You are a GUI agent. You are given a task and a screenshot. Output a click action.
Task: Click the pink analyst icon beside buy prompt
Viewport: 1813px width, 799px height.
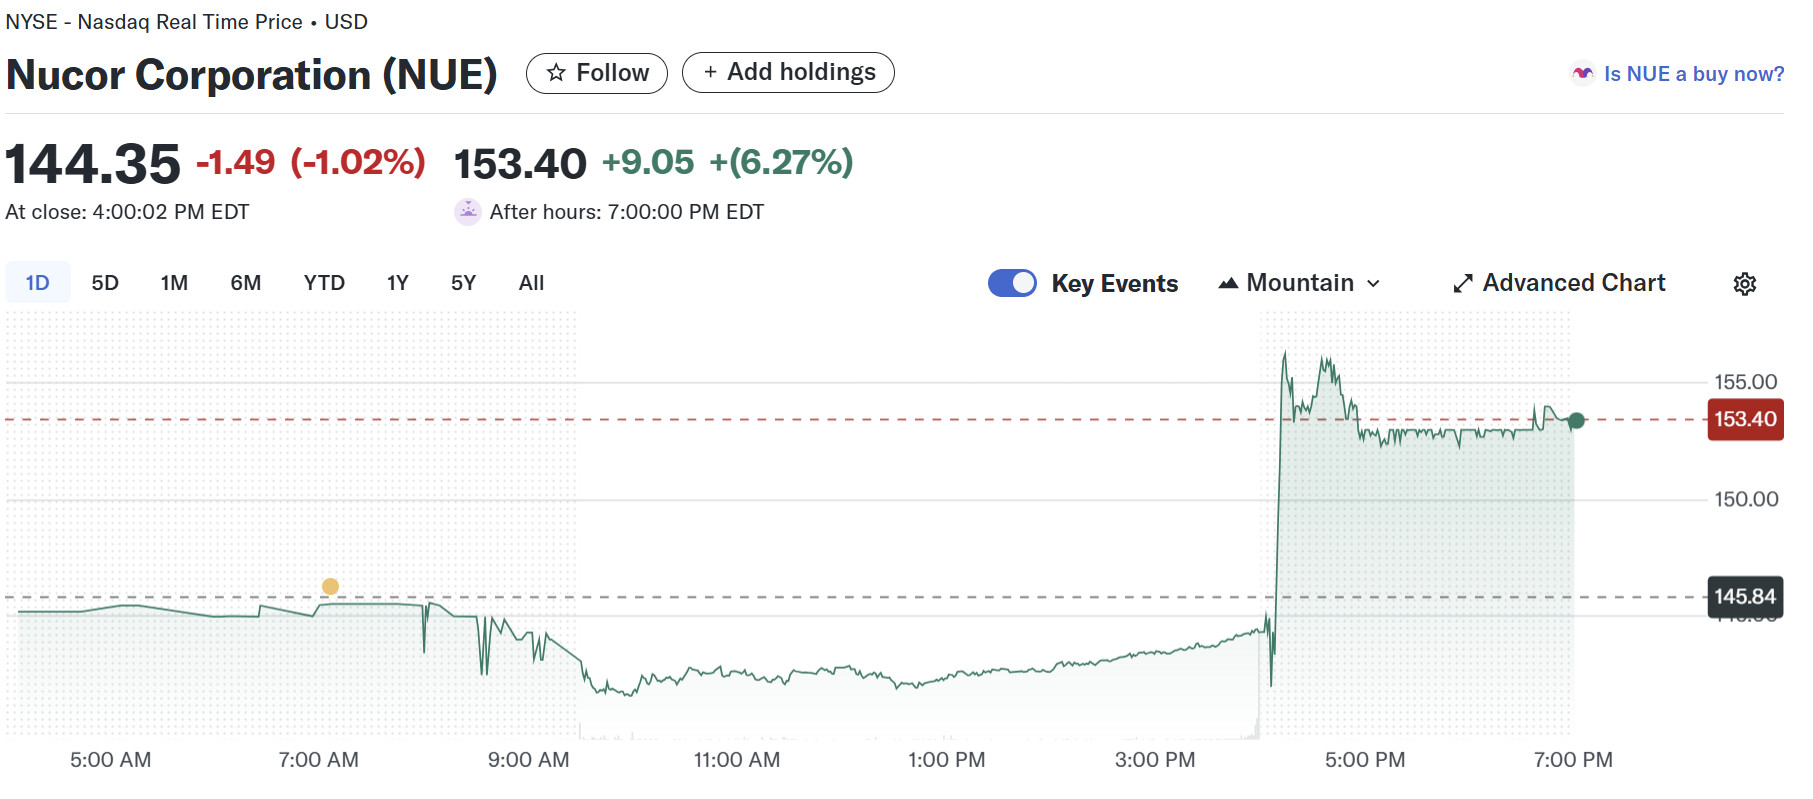tap(1582, 74)
